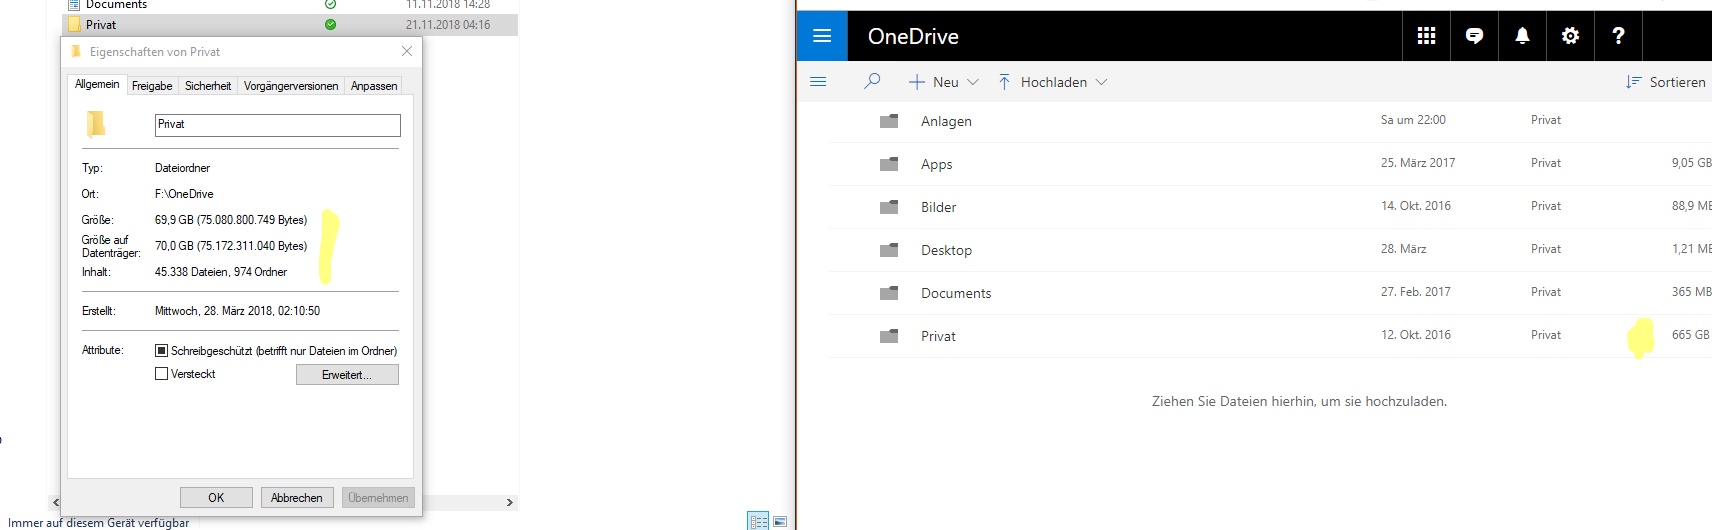Open the Anlagen folder link
The height and width of the screenshot is (530, 1712).
(x=946, y=121)
